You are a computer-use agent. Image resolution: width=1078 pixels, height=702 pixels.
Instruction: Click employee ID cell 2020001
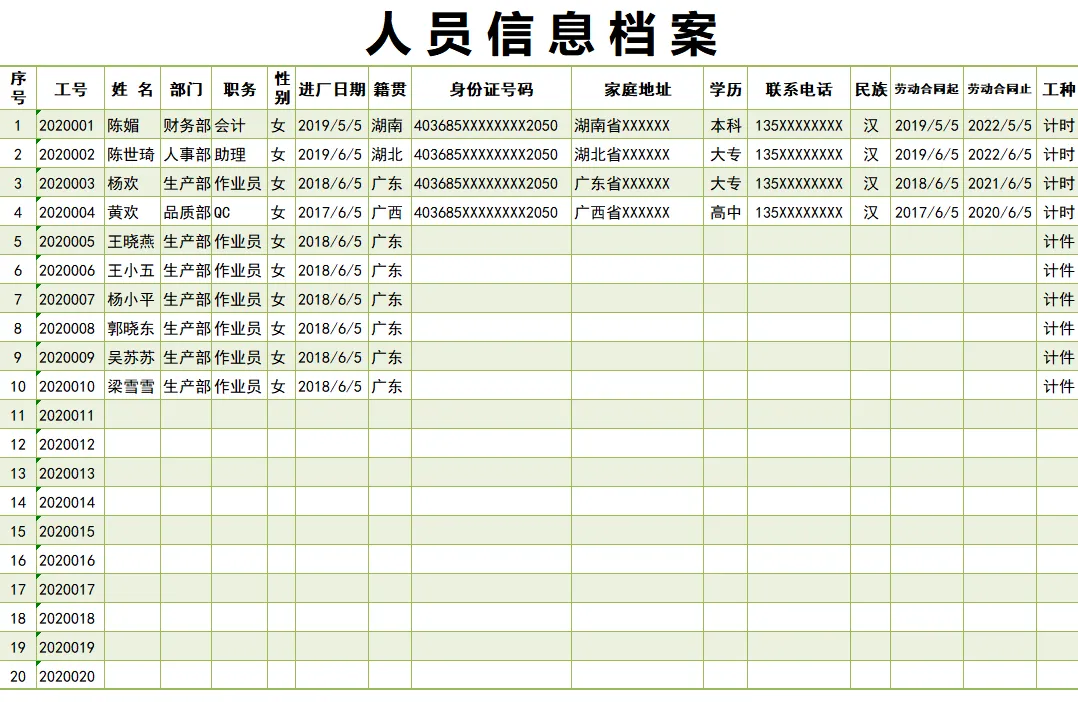pos(71,125)
